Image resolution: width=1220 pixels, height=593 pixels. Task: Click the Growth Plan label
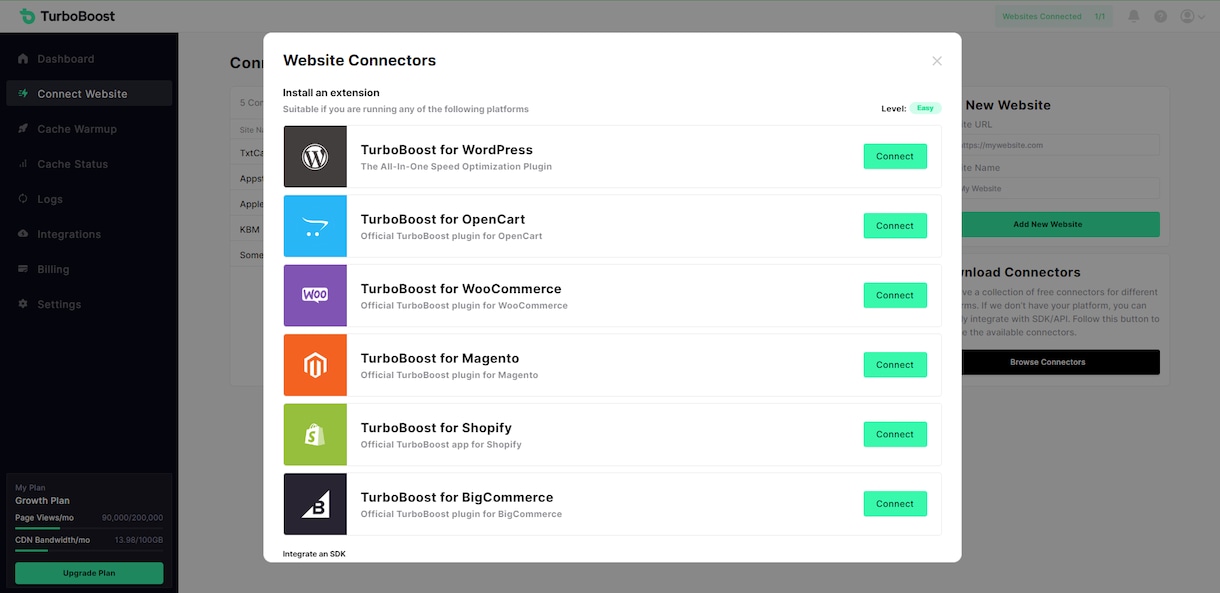(42, 501)
